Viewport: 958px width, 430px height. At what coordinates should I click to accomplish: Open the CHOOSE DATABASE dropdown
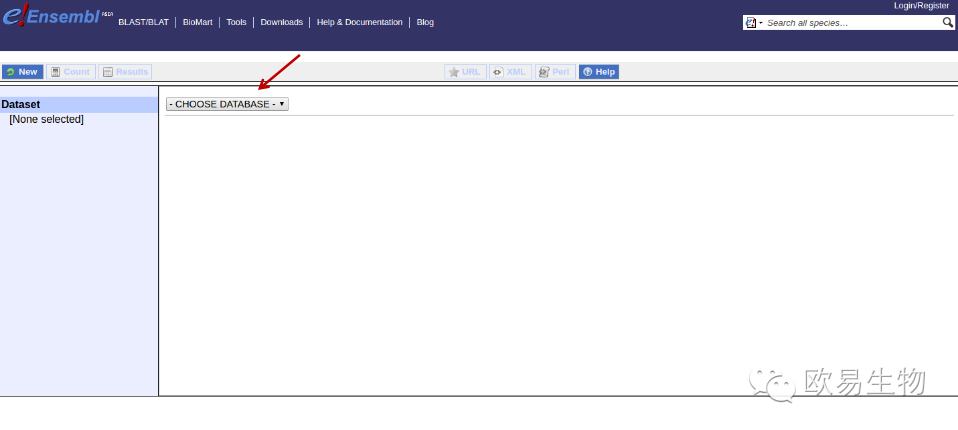click(x=227, y=104)
